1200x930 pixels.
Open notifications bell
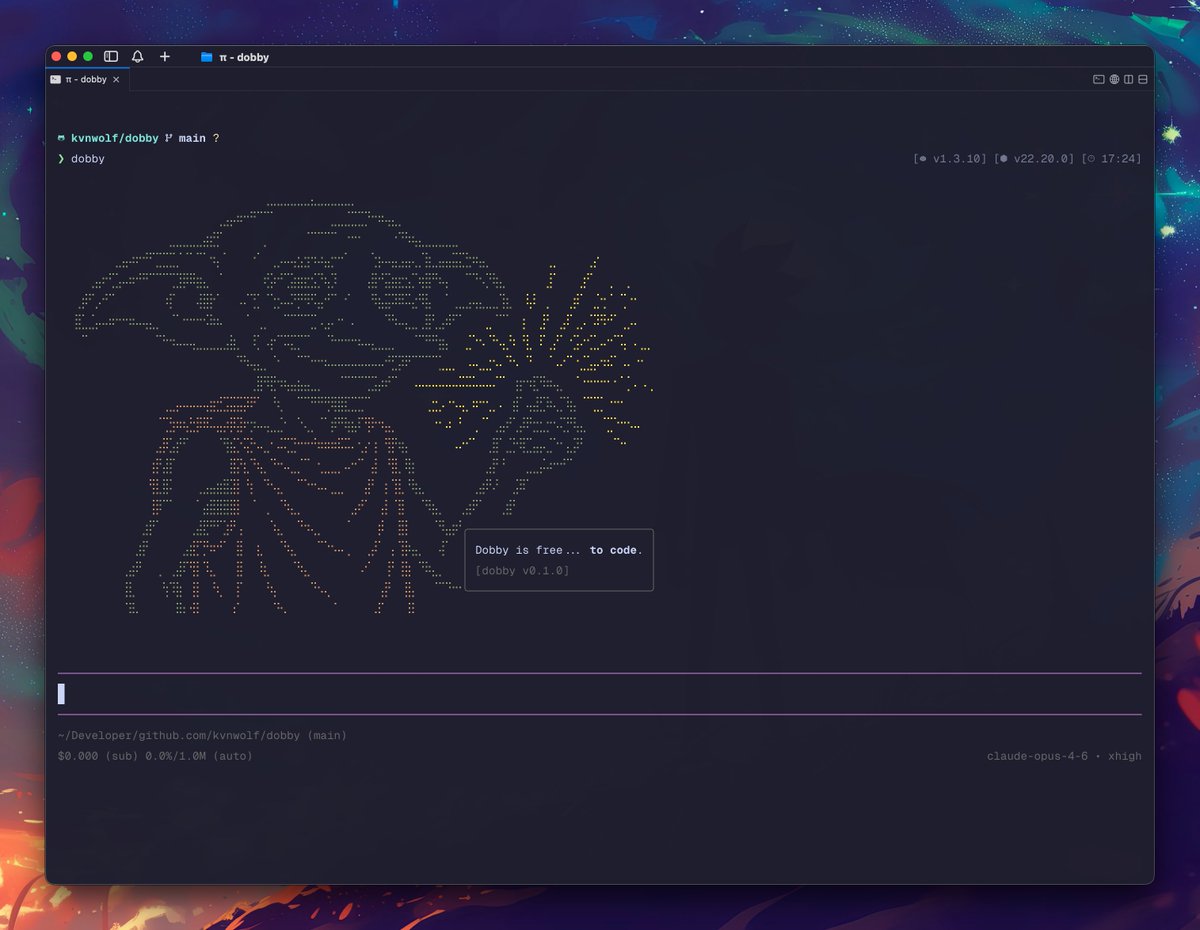(x=138, y=57)
